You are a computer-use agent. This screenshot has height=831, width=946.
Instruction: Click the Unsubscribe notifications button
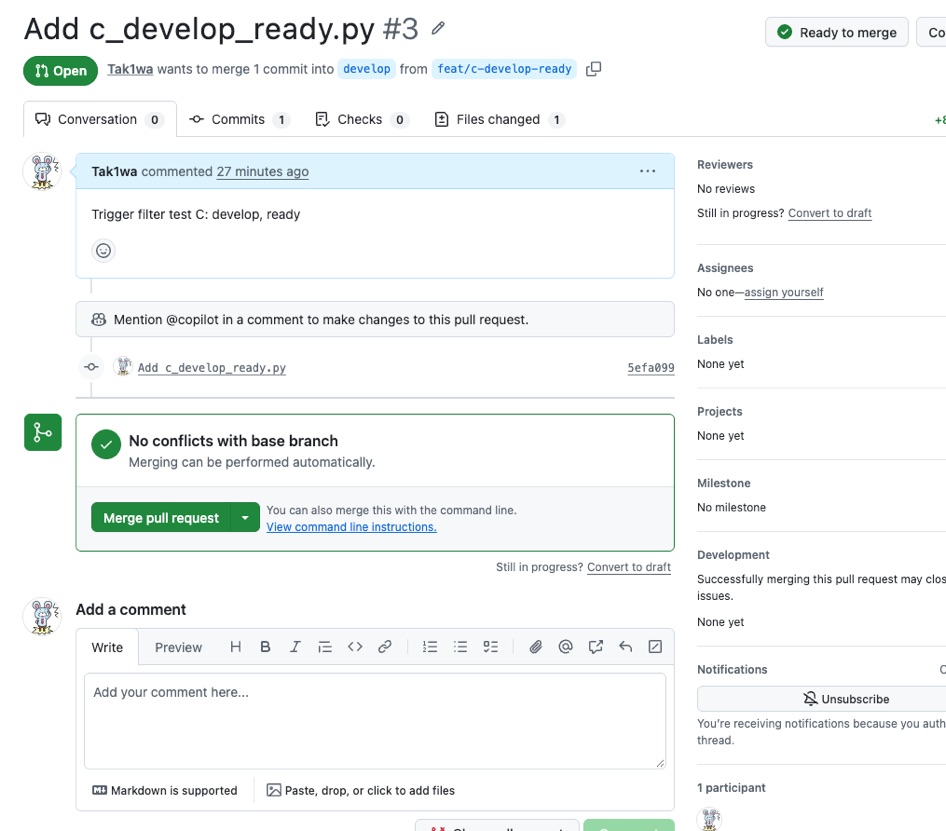(846, 699)
